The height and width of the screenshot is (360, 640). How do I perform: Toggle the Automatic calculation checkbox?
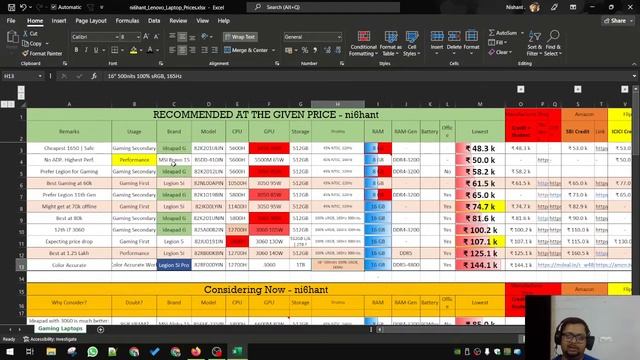[53, 7]
